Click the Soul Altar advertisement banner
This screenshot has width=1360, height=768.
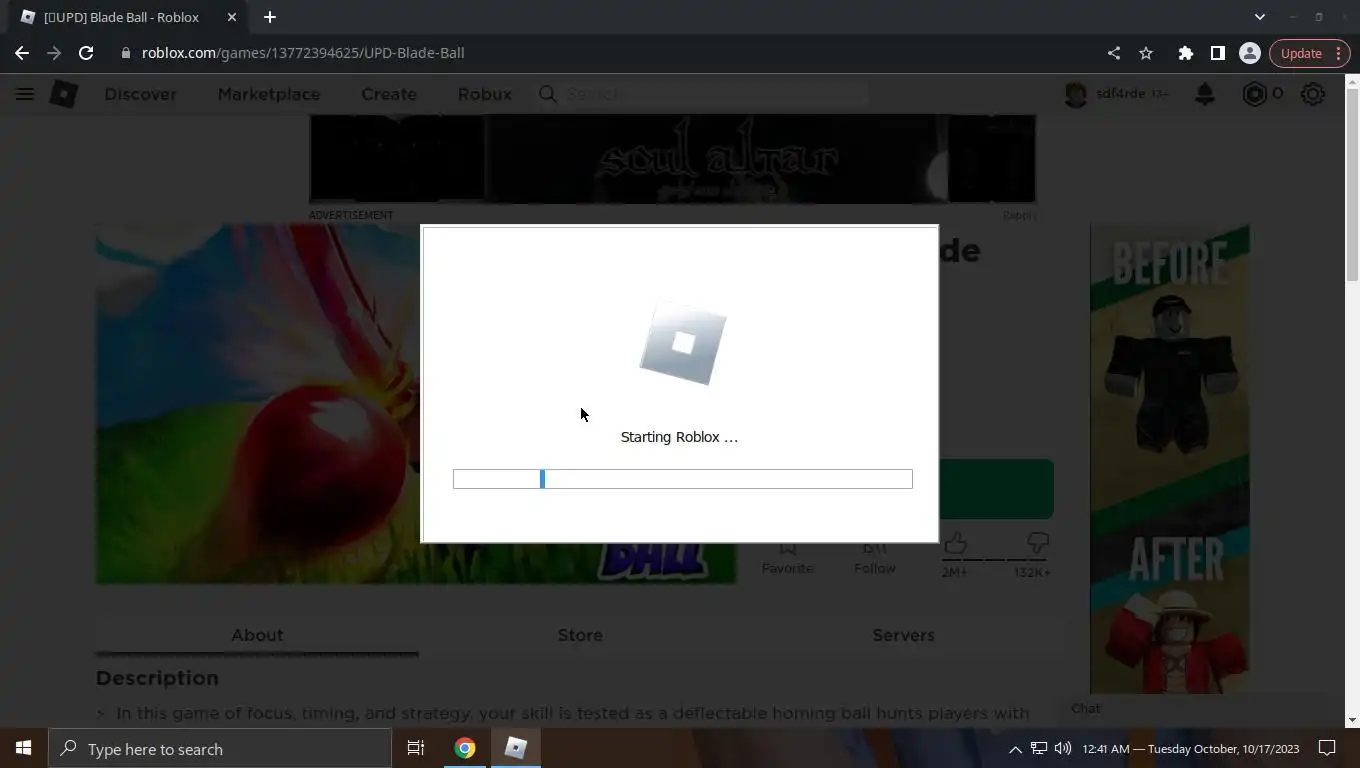pyautogui.click(x=672, y=159)
